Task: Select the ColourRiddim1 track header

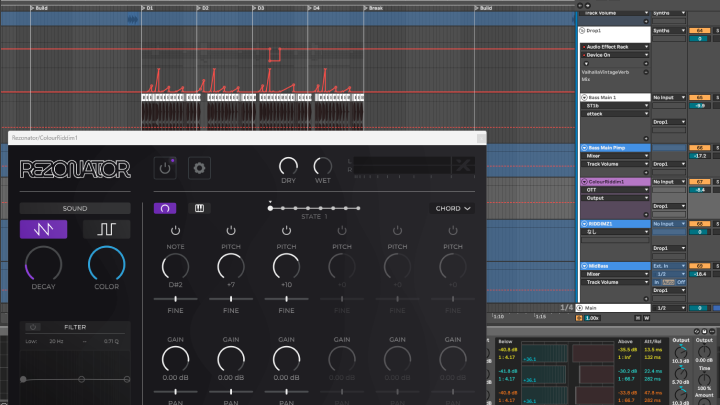Action: [615, 182]
